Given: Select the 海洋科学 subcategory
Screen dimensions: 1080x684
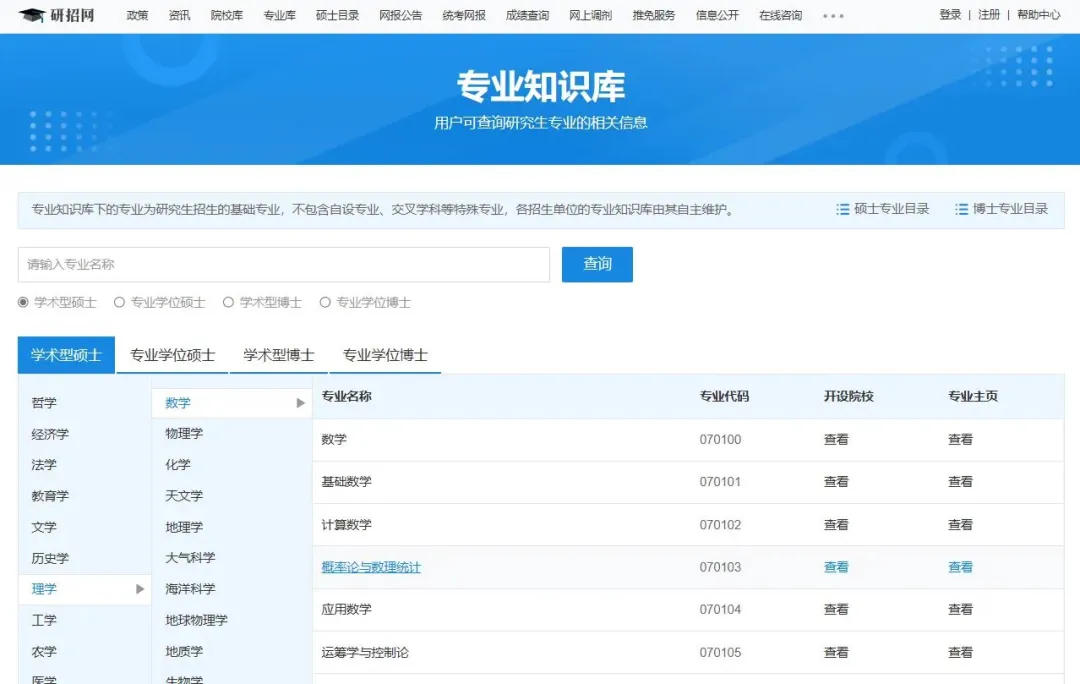Looking at the screenshot, I should (190, 589).
